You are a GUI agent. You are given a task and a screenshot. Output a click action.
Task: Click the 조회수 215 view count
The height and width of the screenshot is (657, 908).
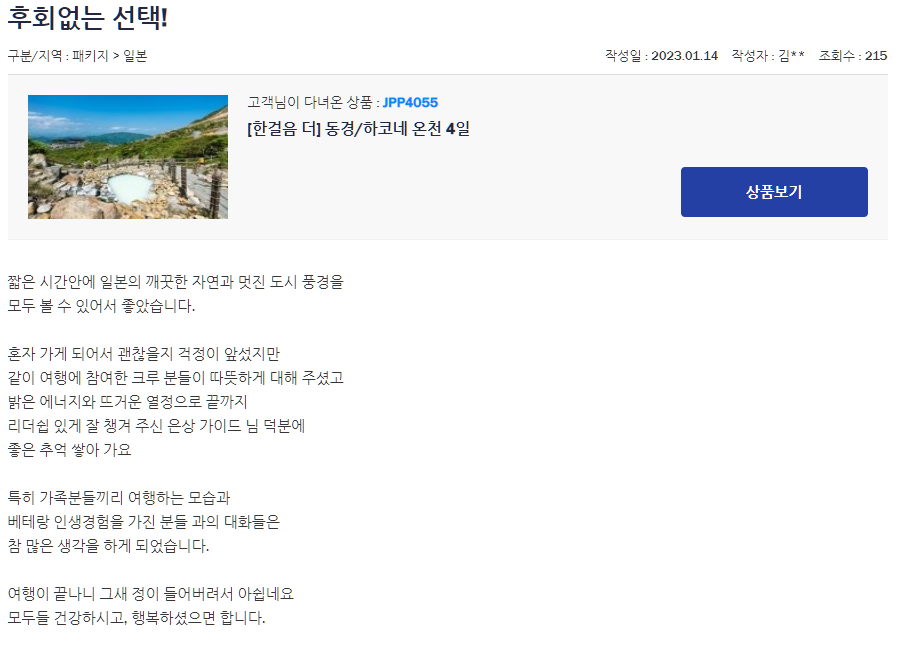click(852, 56)
